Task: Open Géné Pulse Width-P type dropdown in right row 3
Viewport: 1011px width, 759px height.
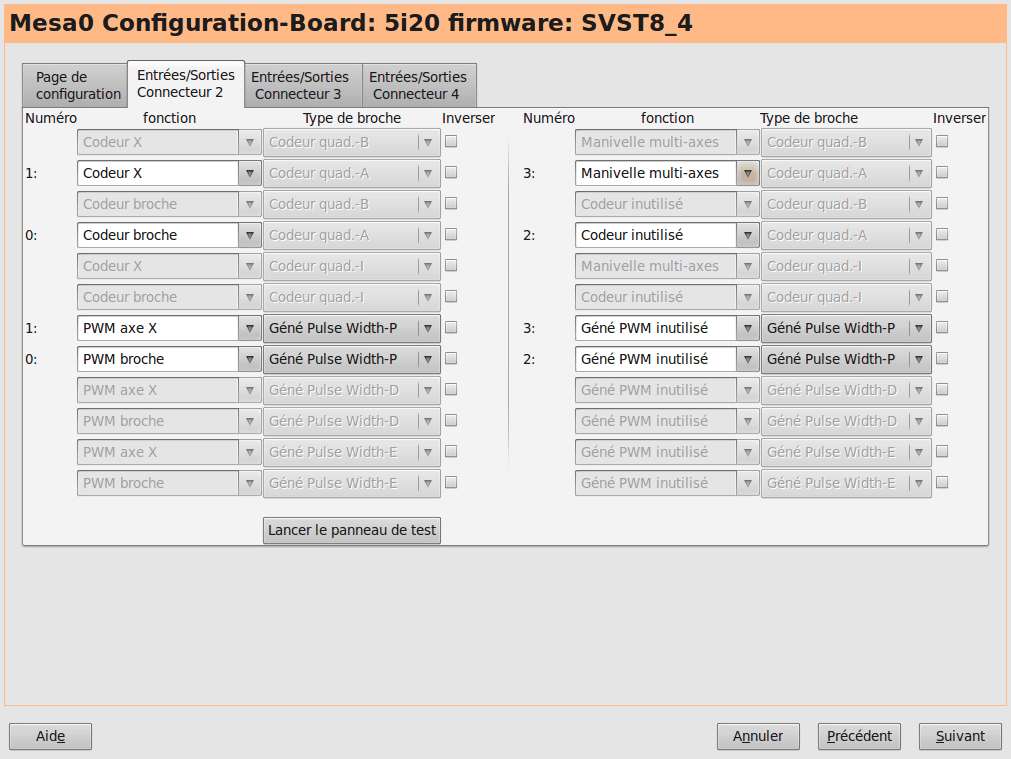Action: point(846,328)
